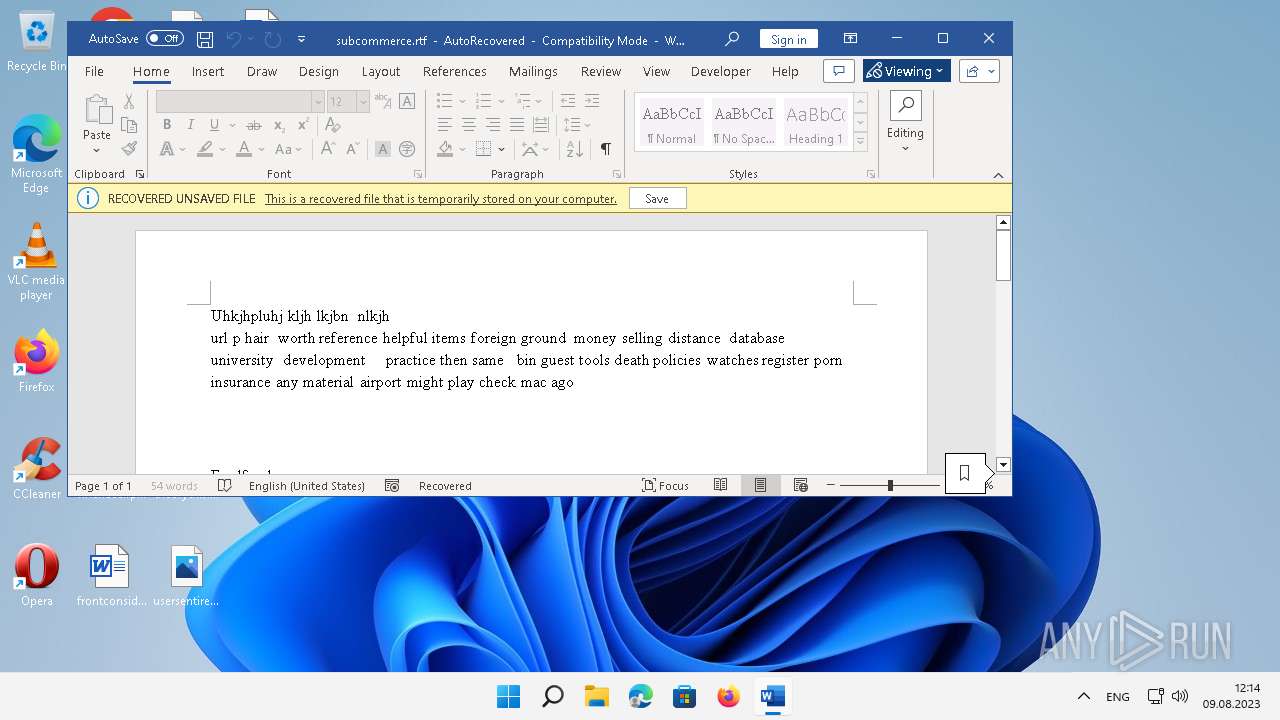
Task: Apply Superscript formatting
Action: (304, 125)
